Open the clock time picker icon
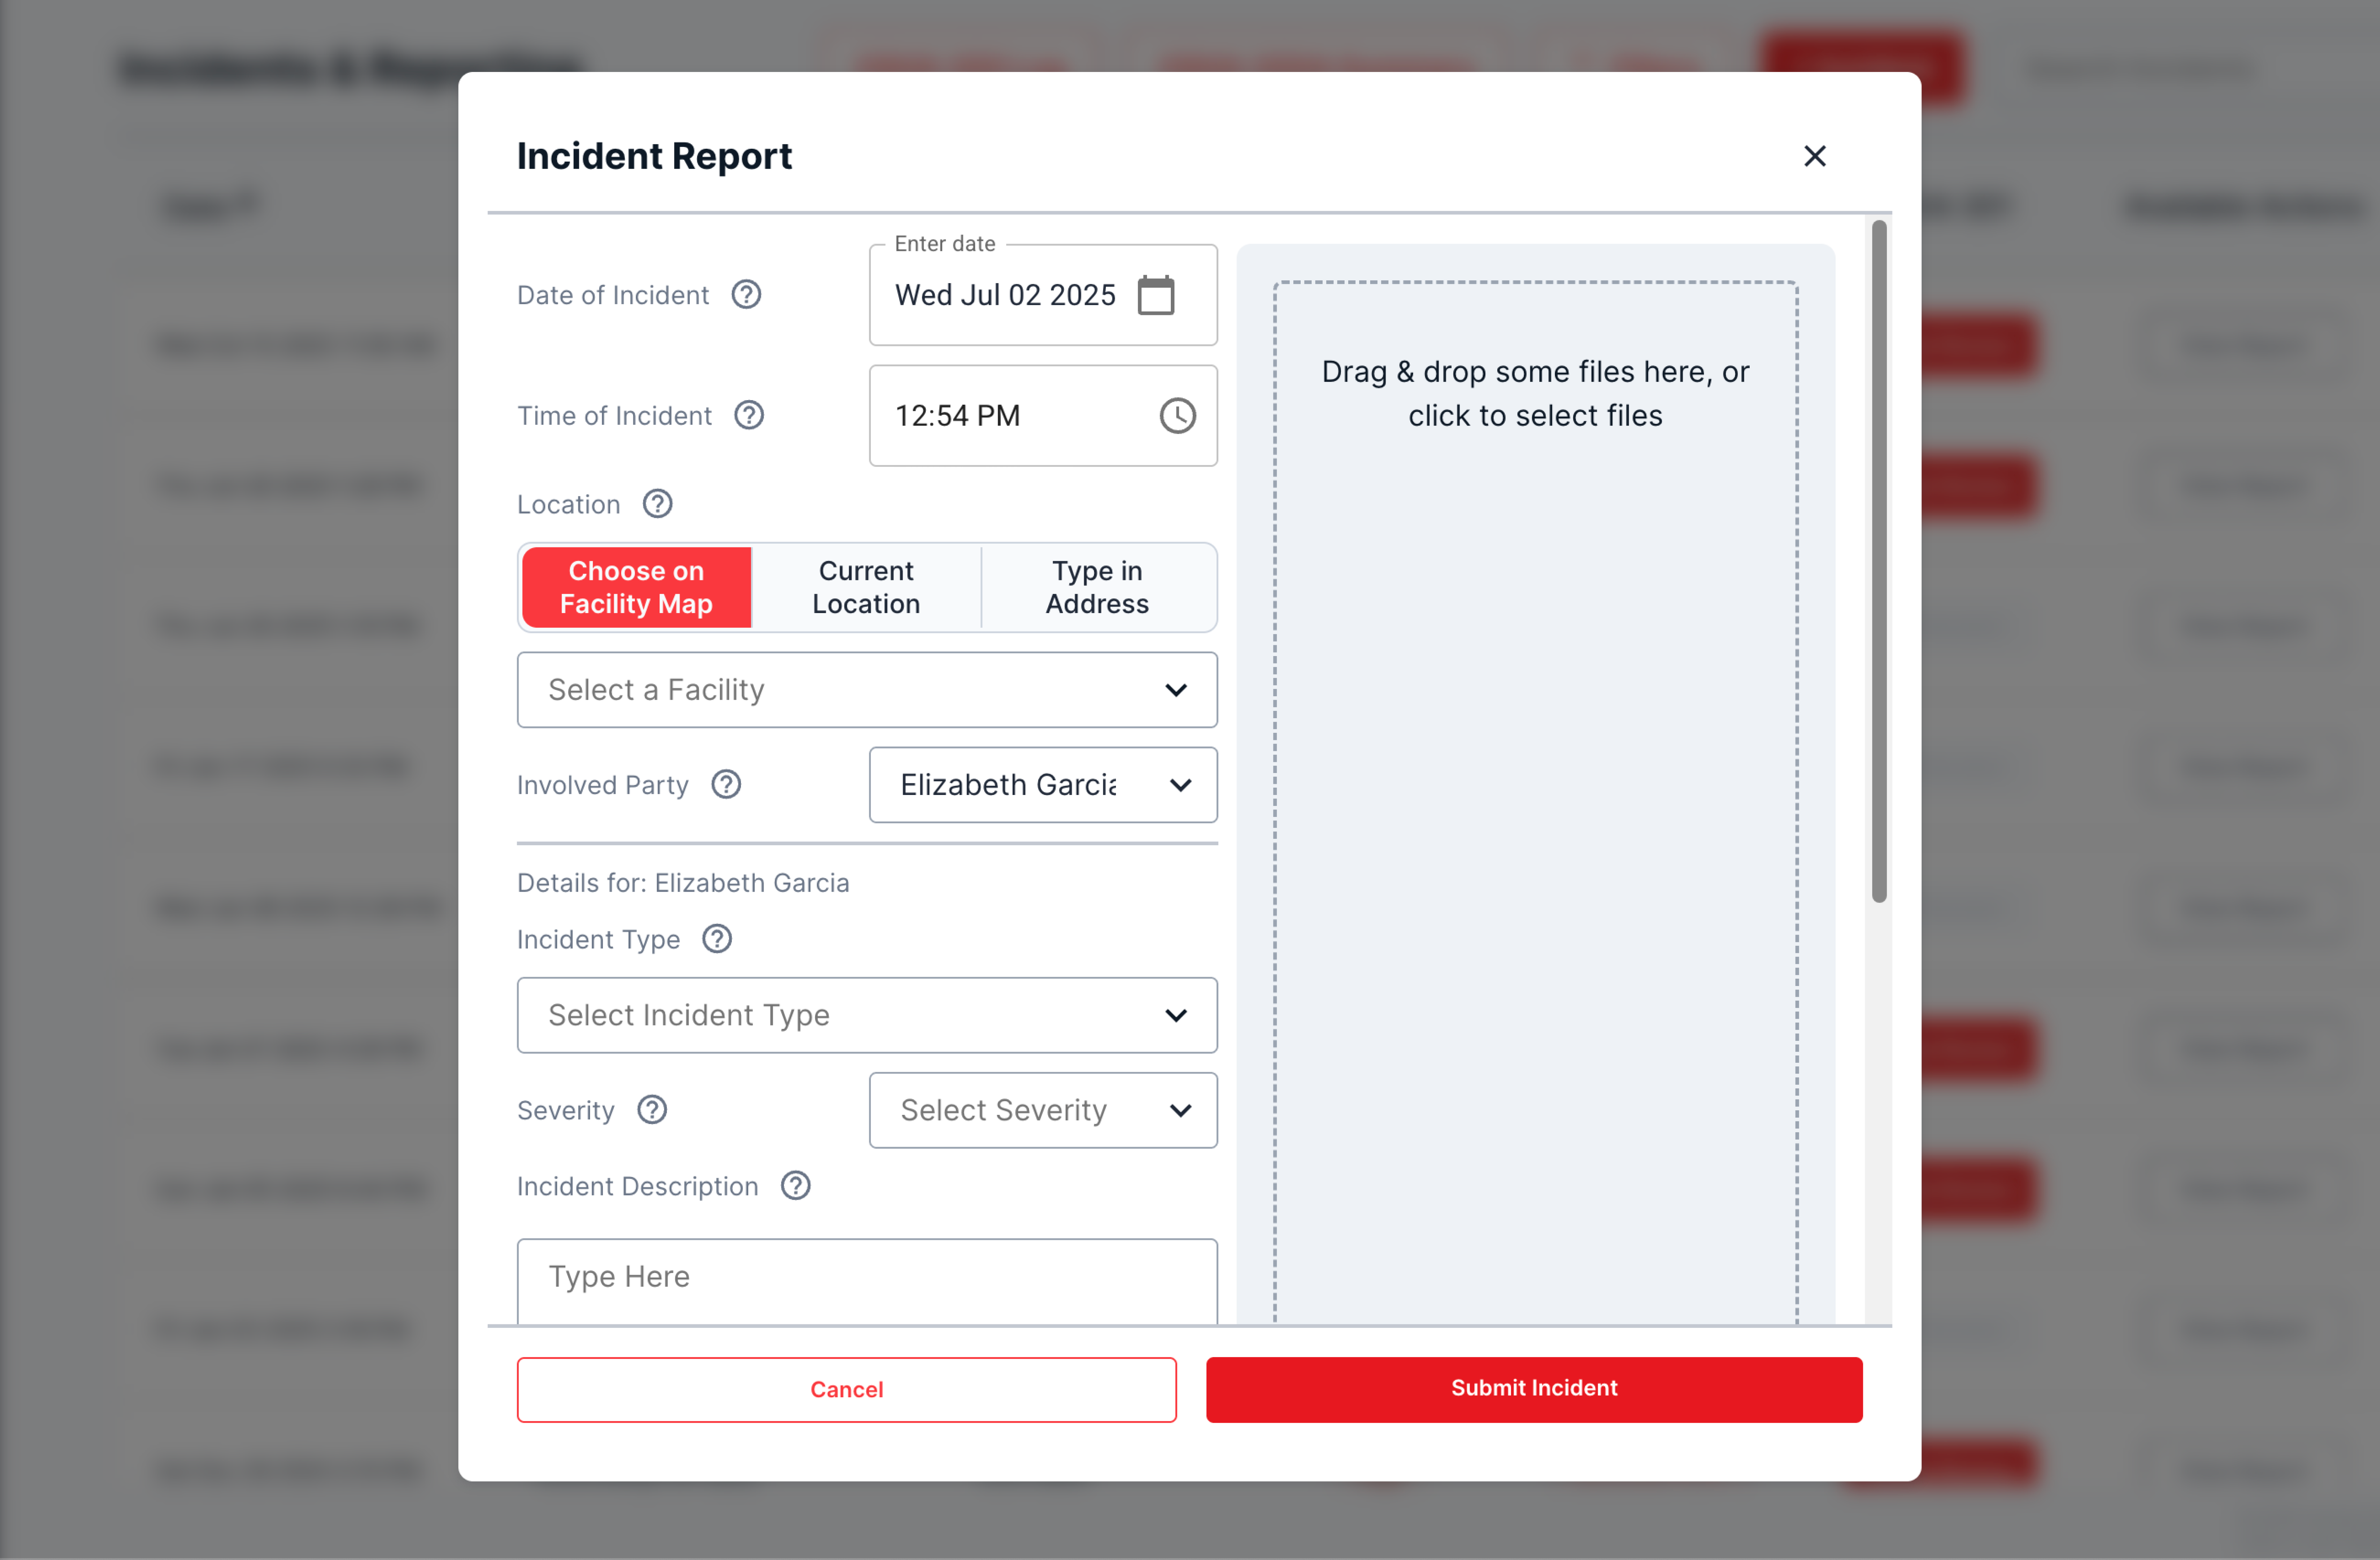Viewport: 2380px width, 1560px height. pyautogui.click(x=1177, y=415)
